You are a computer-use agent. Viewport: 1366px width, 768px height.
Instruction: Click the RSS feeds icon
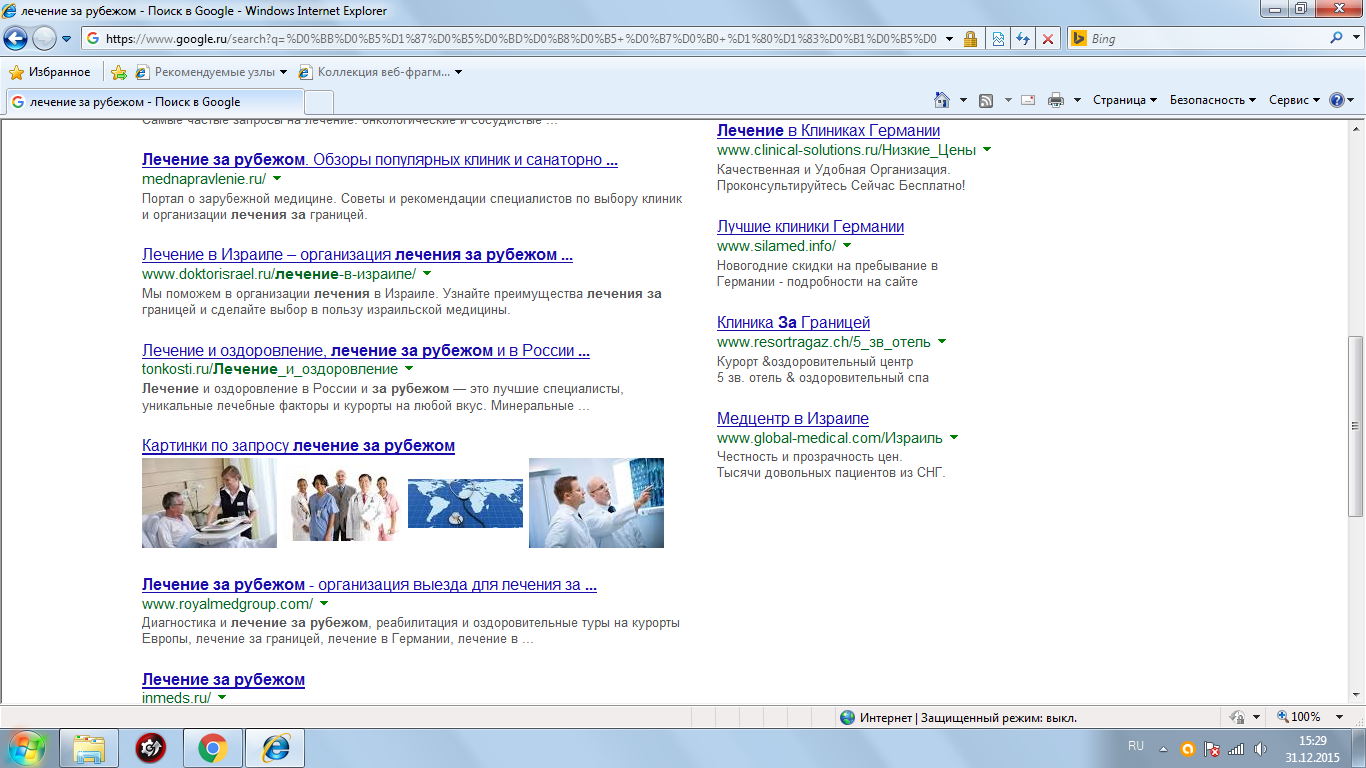(986, 100)
